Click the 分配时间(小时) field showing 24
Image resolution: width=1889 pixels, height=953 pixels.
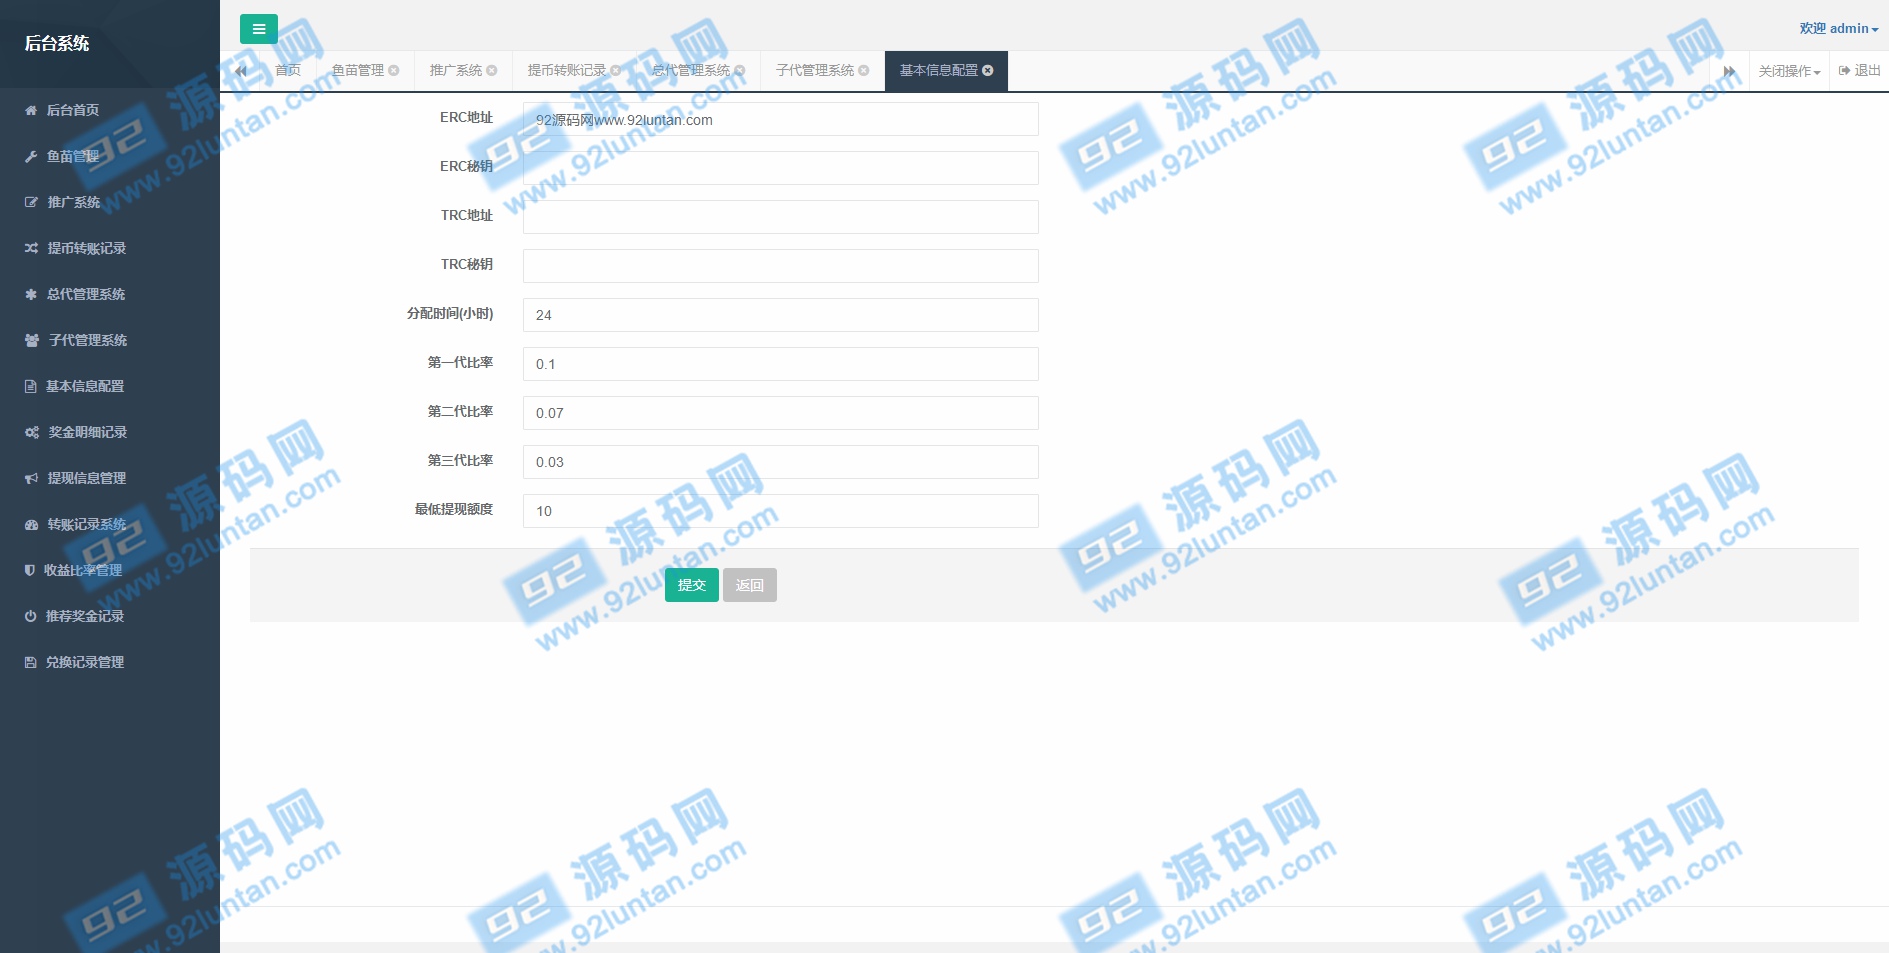[780, 315]
